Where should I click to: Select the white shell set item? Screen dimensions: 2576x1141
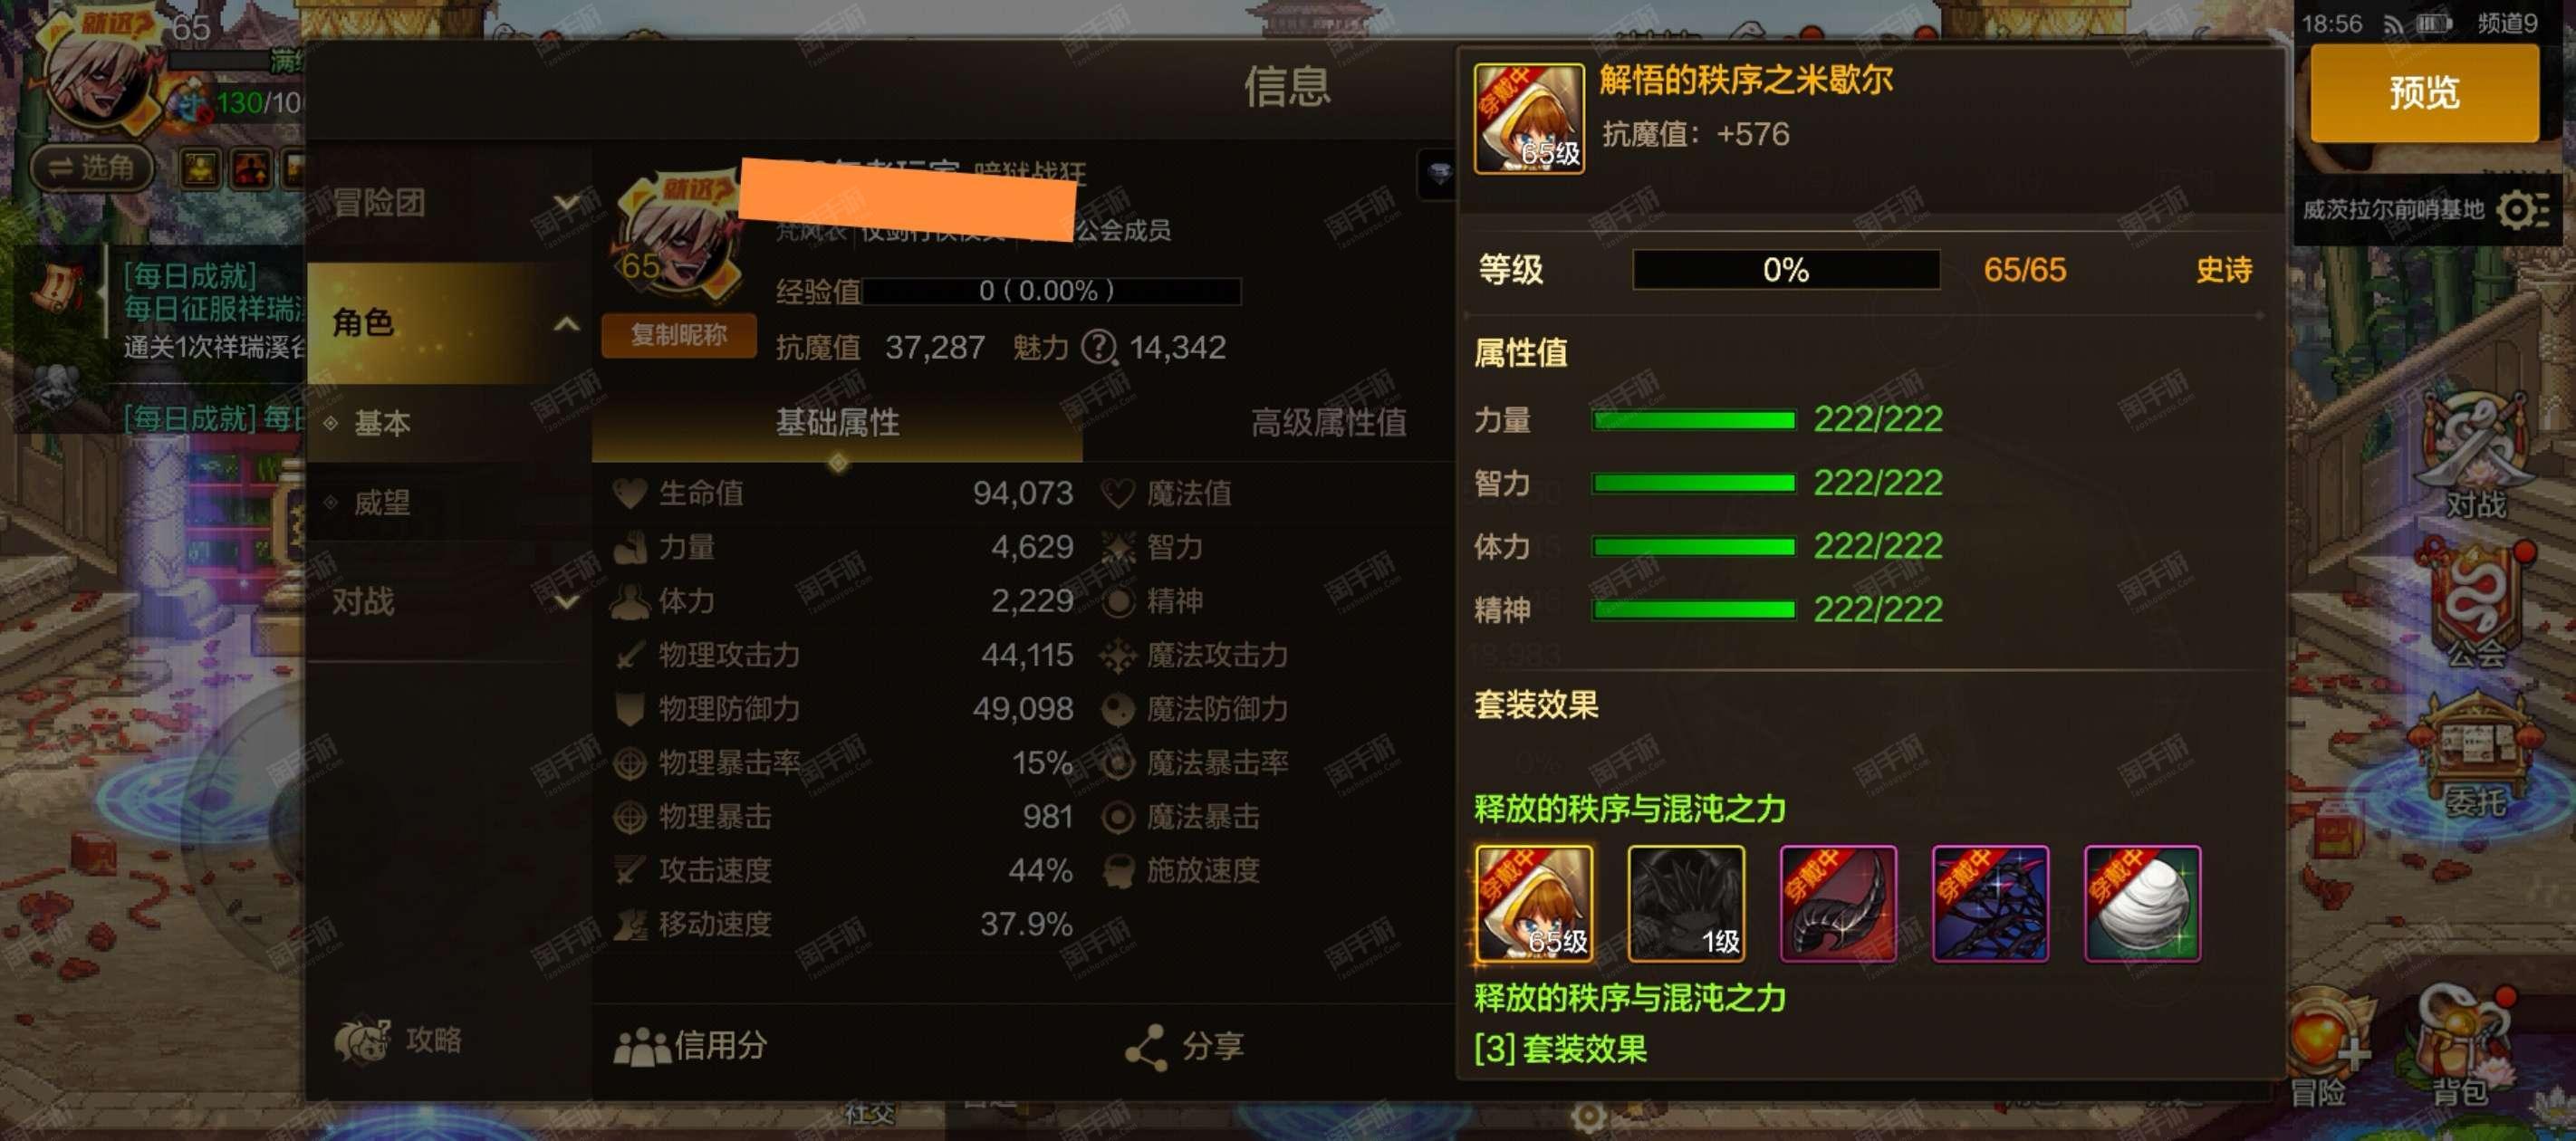pyautogui.click(x=2142, y=903)
